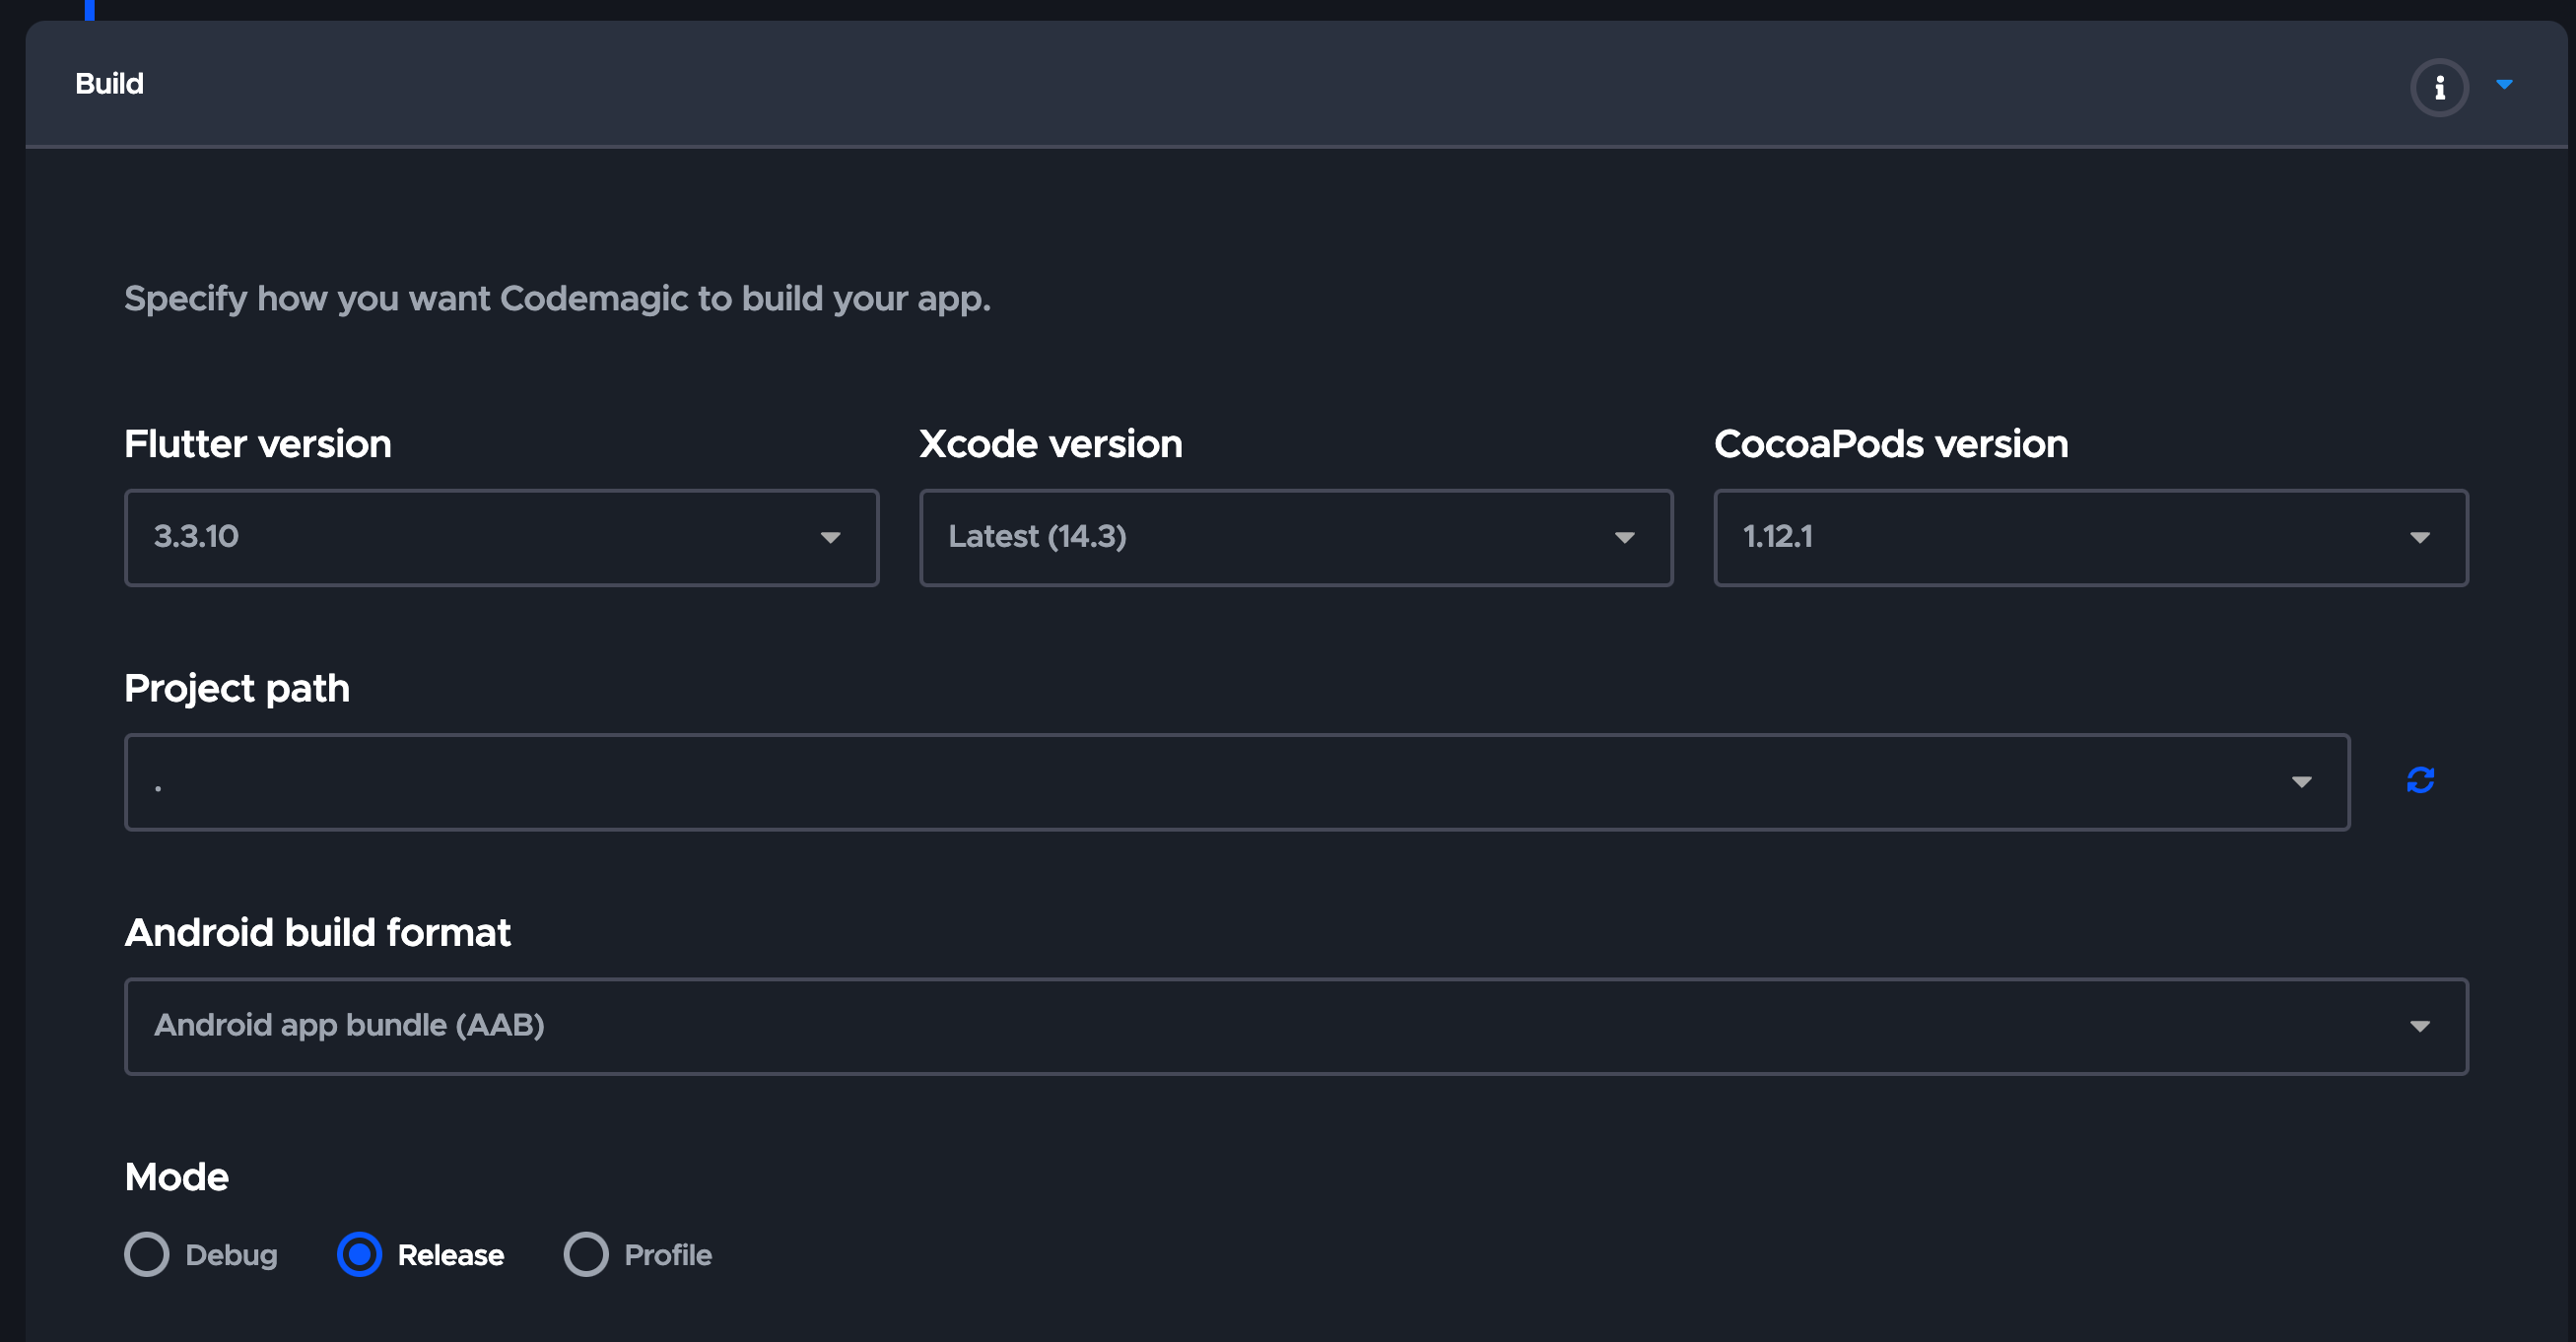Click the Project path dropdown arrow
The height and width of the screenshot is (1342, 2576).
click(2301, 782)
